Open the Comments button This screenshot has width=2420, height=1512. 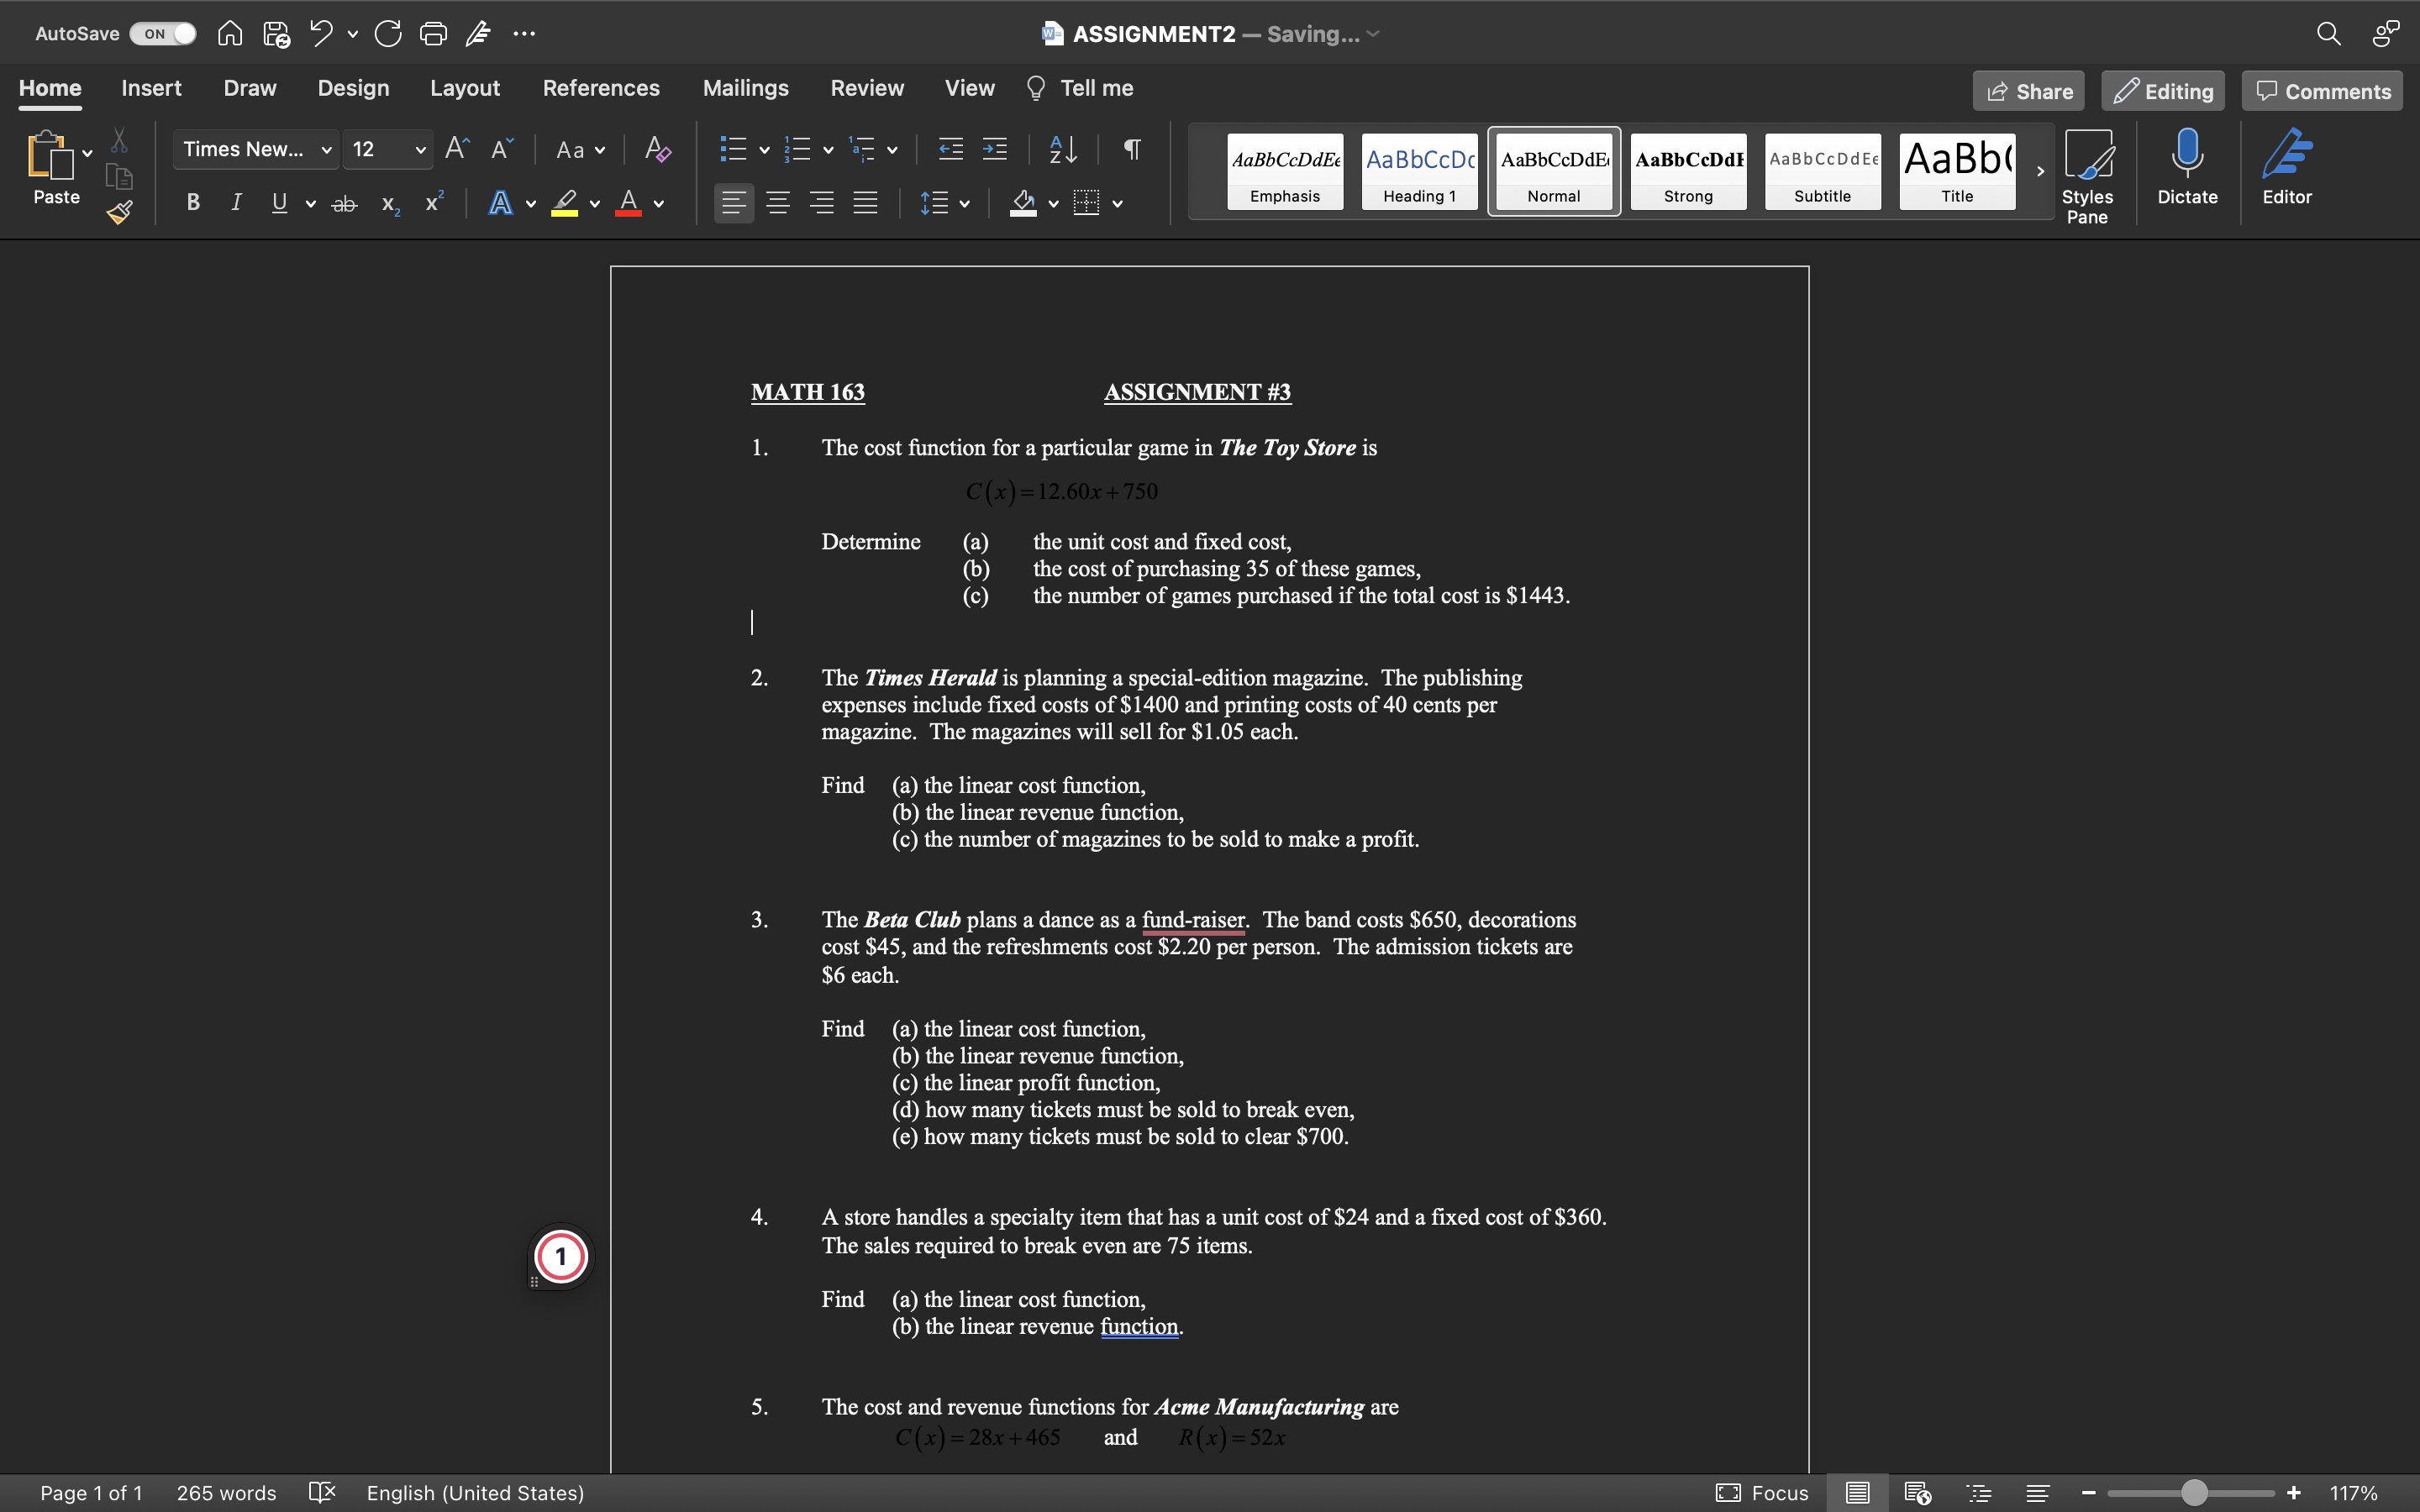click(x=2322, y=91)
